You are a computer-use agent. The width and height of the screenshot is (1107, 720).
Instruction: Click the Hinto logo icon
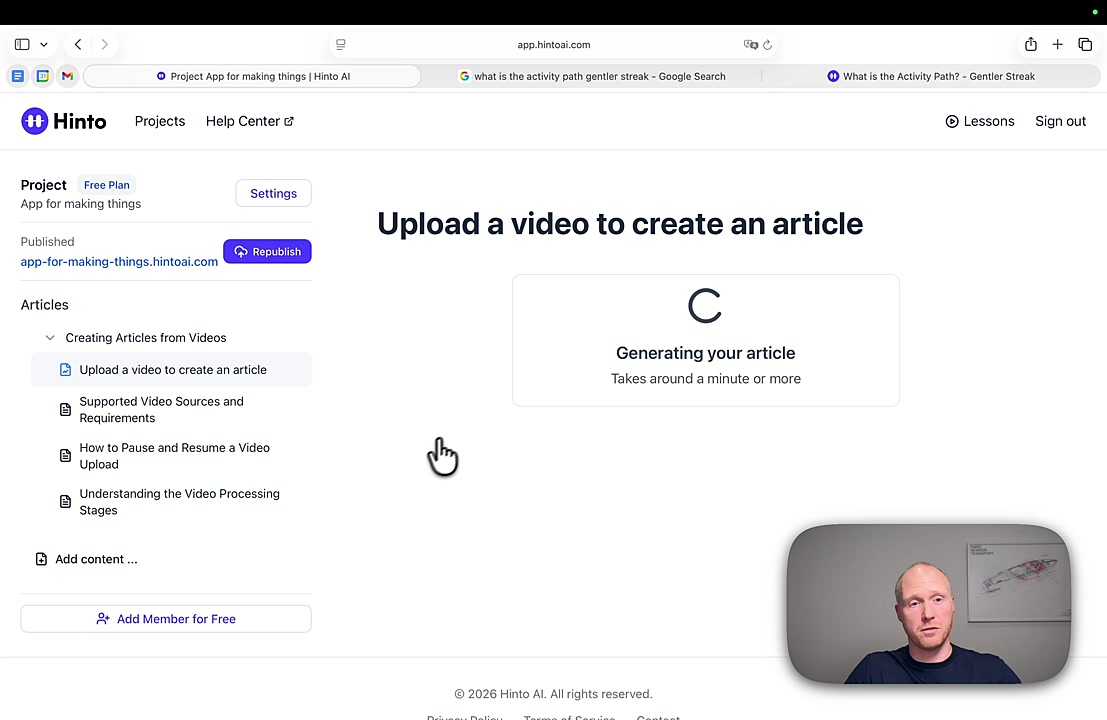pyautogui.click(x=35, y=121)
